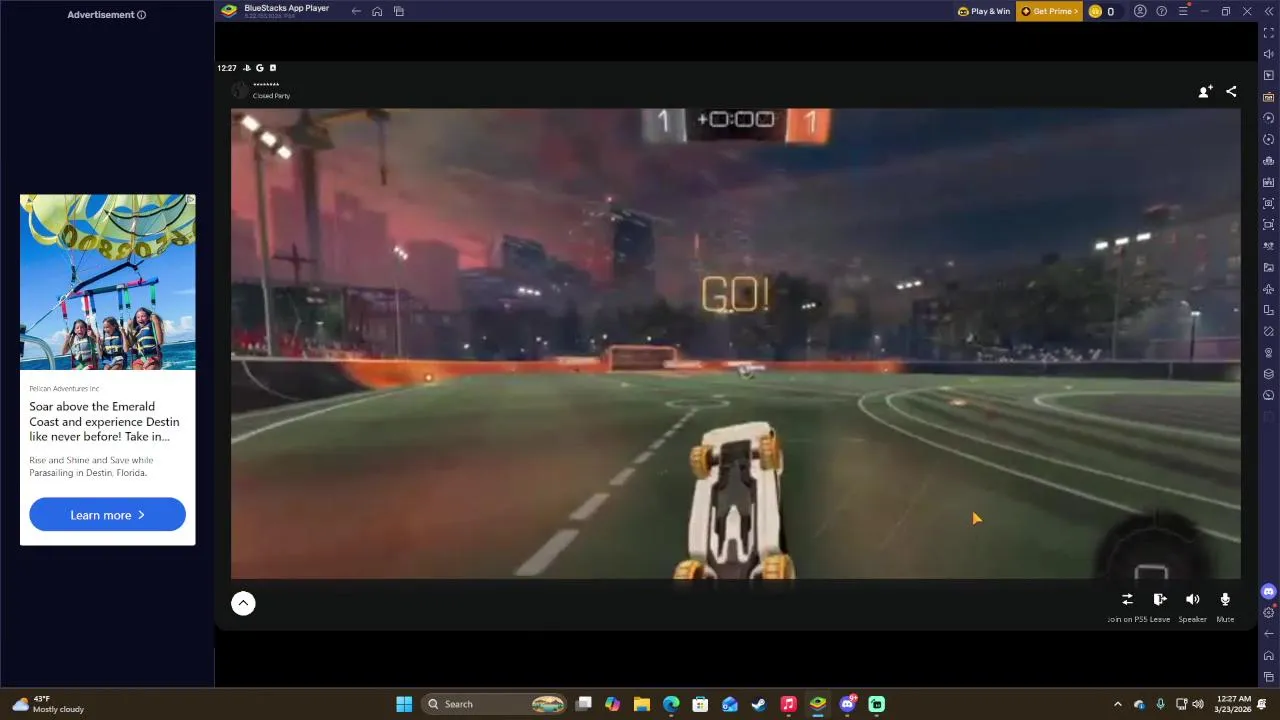Open Steam from the taskbar
1280x720 pixels.
coord(759,704)
